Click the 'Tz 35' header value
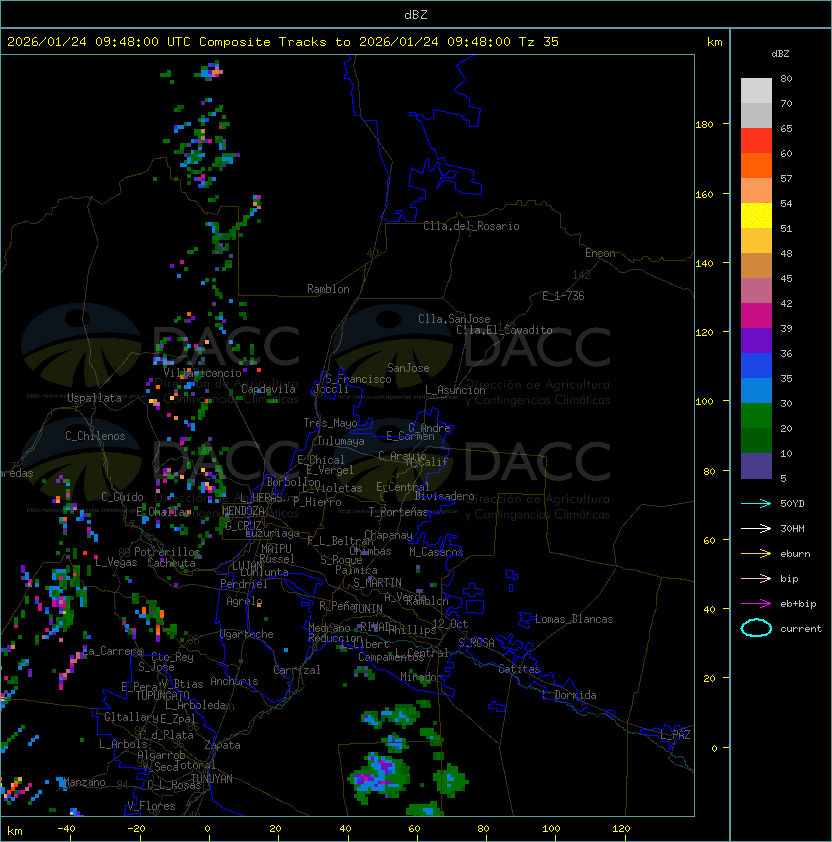The width and height of the screenshot is (832, 842). point(539,42)
